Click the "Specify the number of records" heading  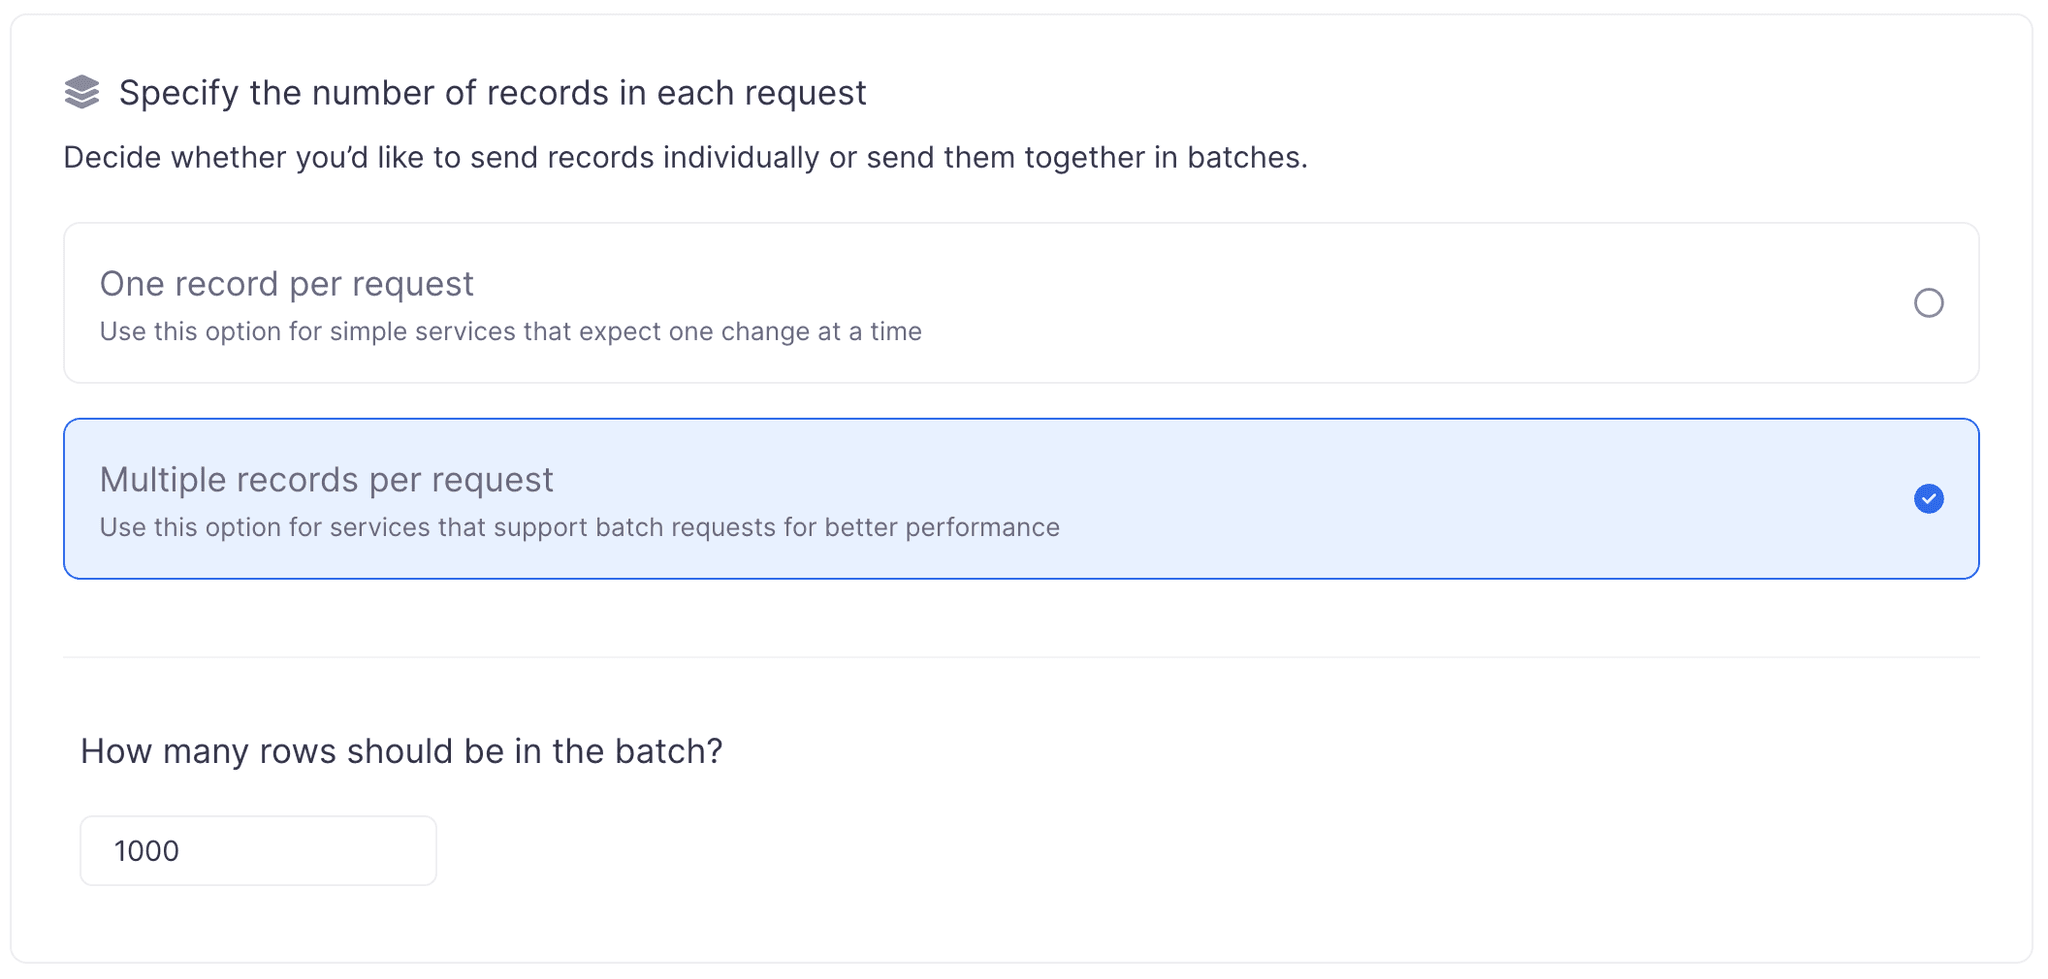492,93
